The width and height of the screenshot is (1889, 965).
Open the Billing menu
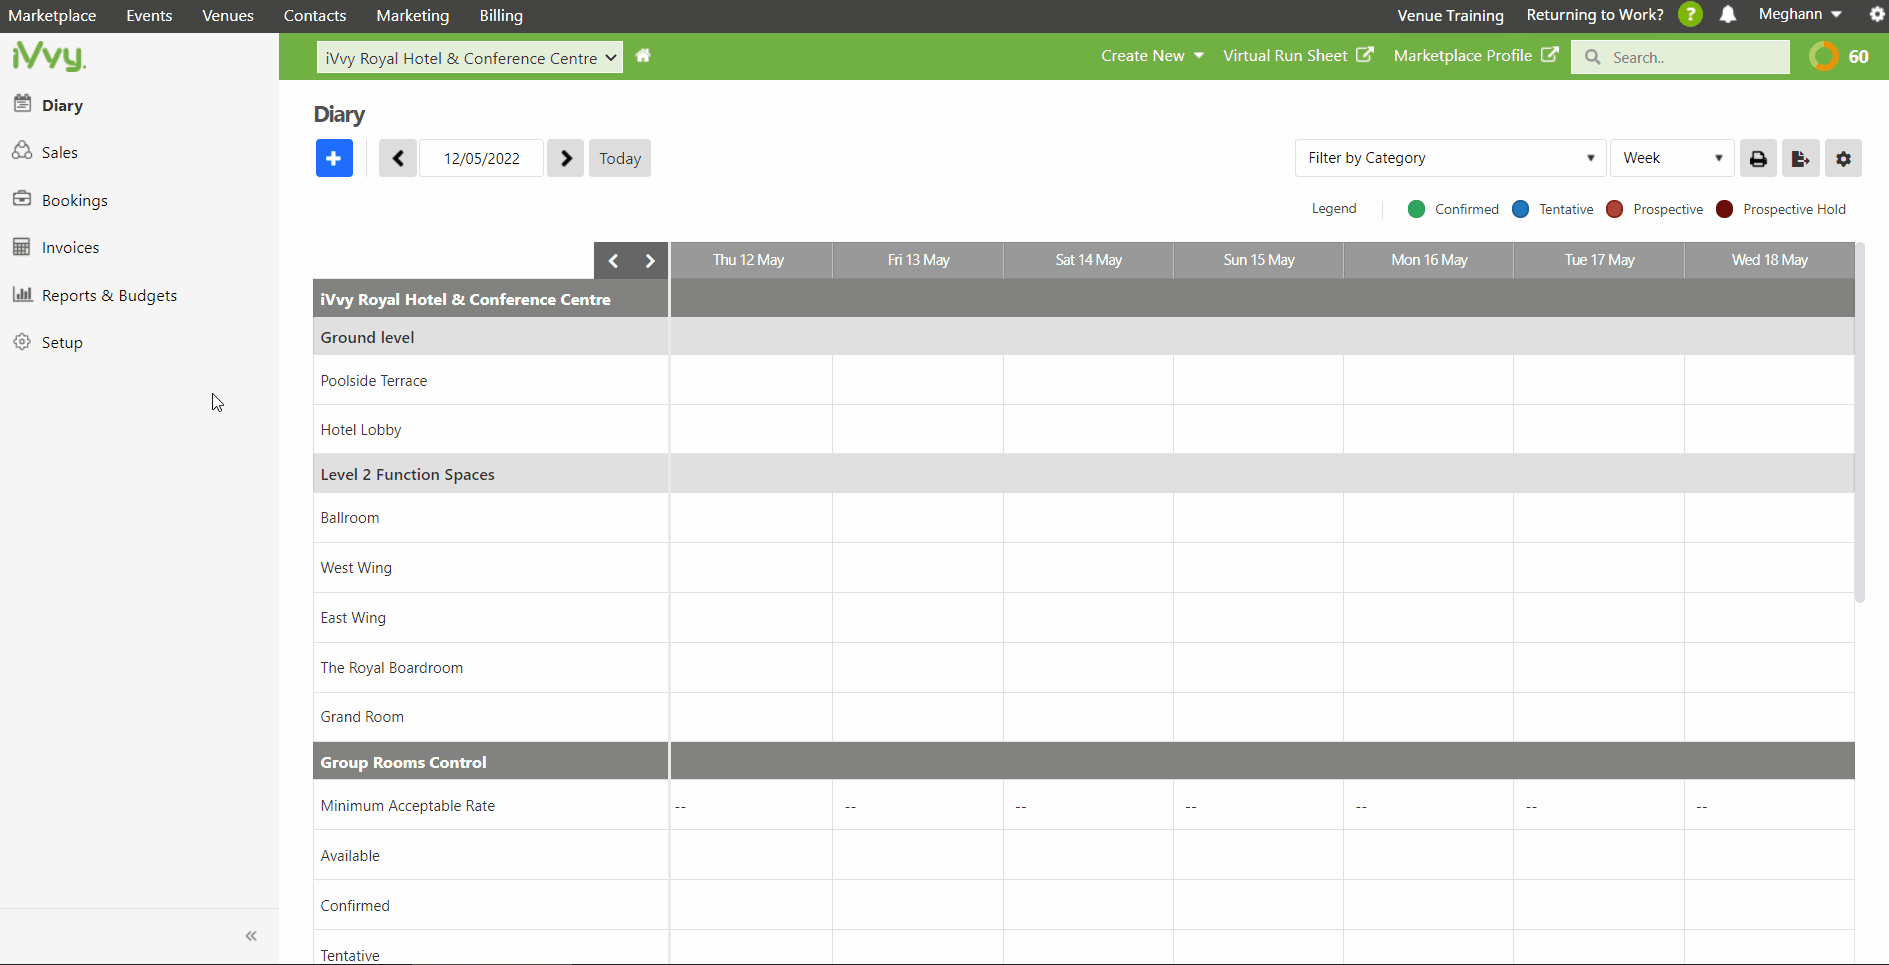501,16
